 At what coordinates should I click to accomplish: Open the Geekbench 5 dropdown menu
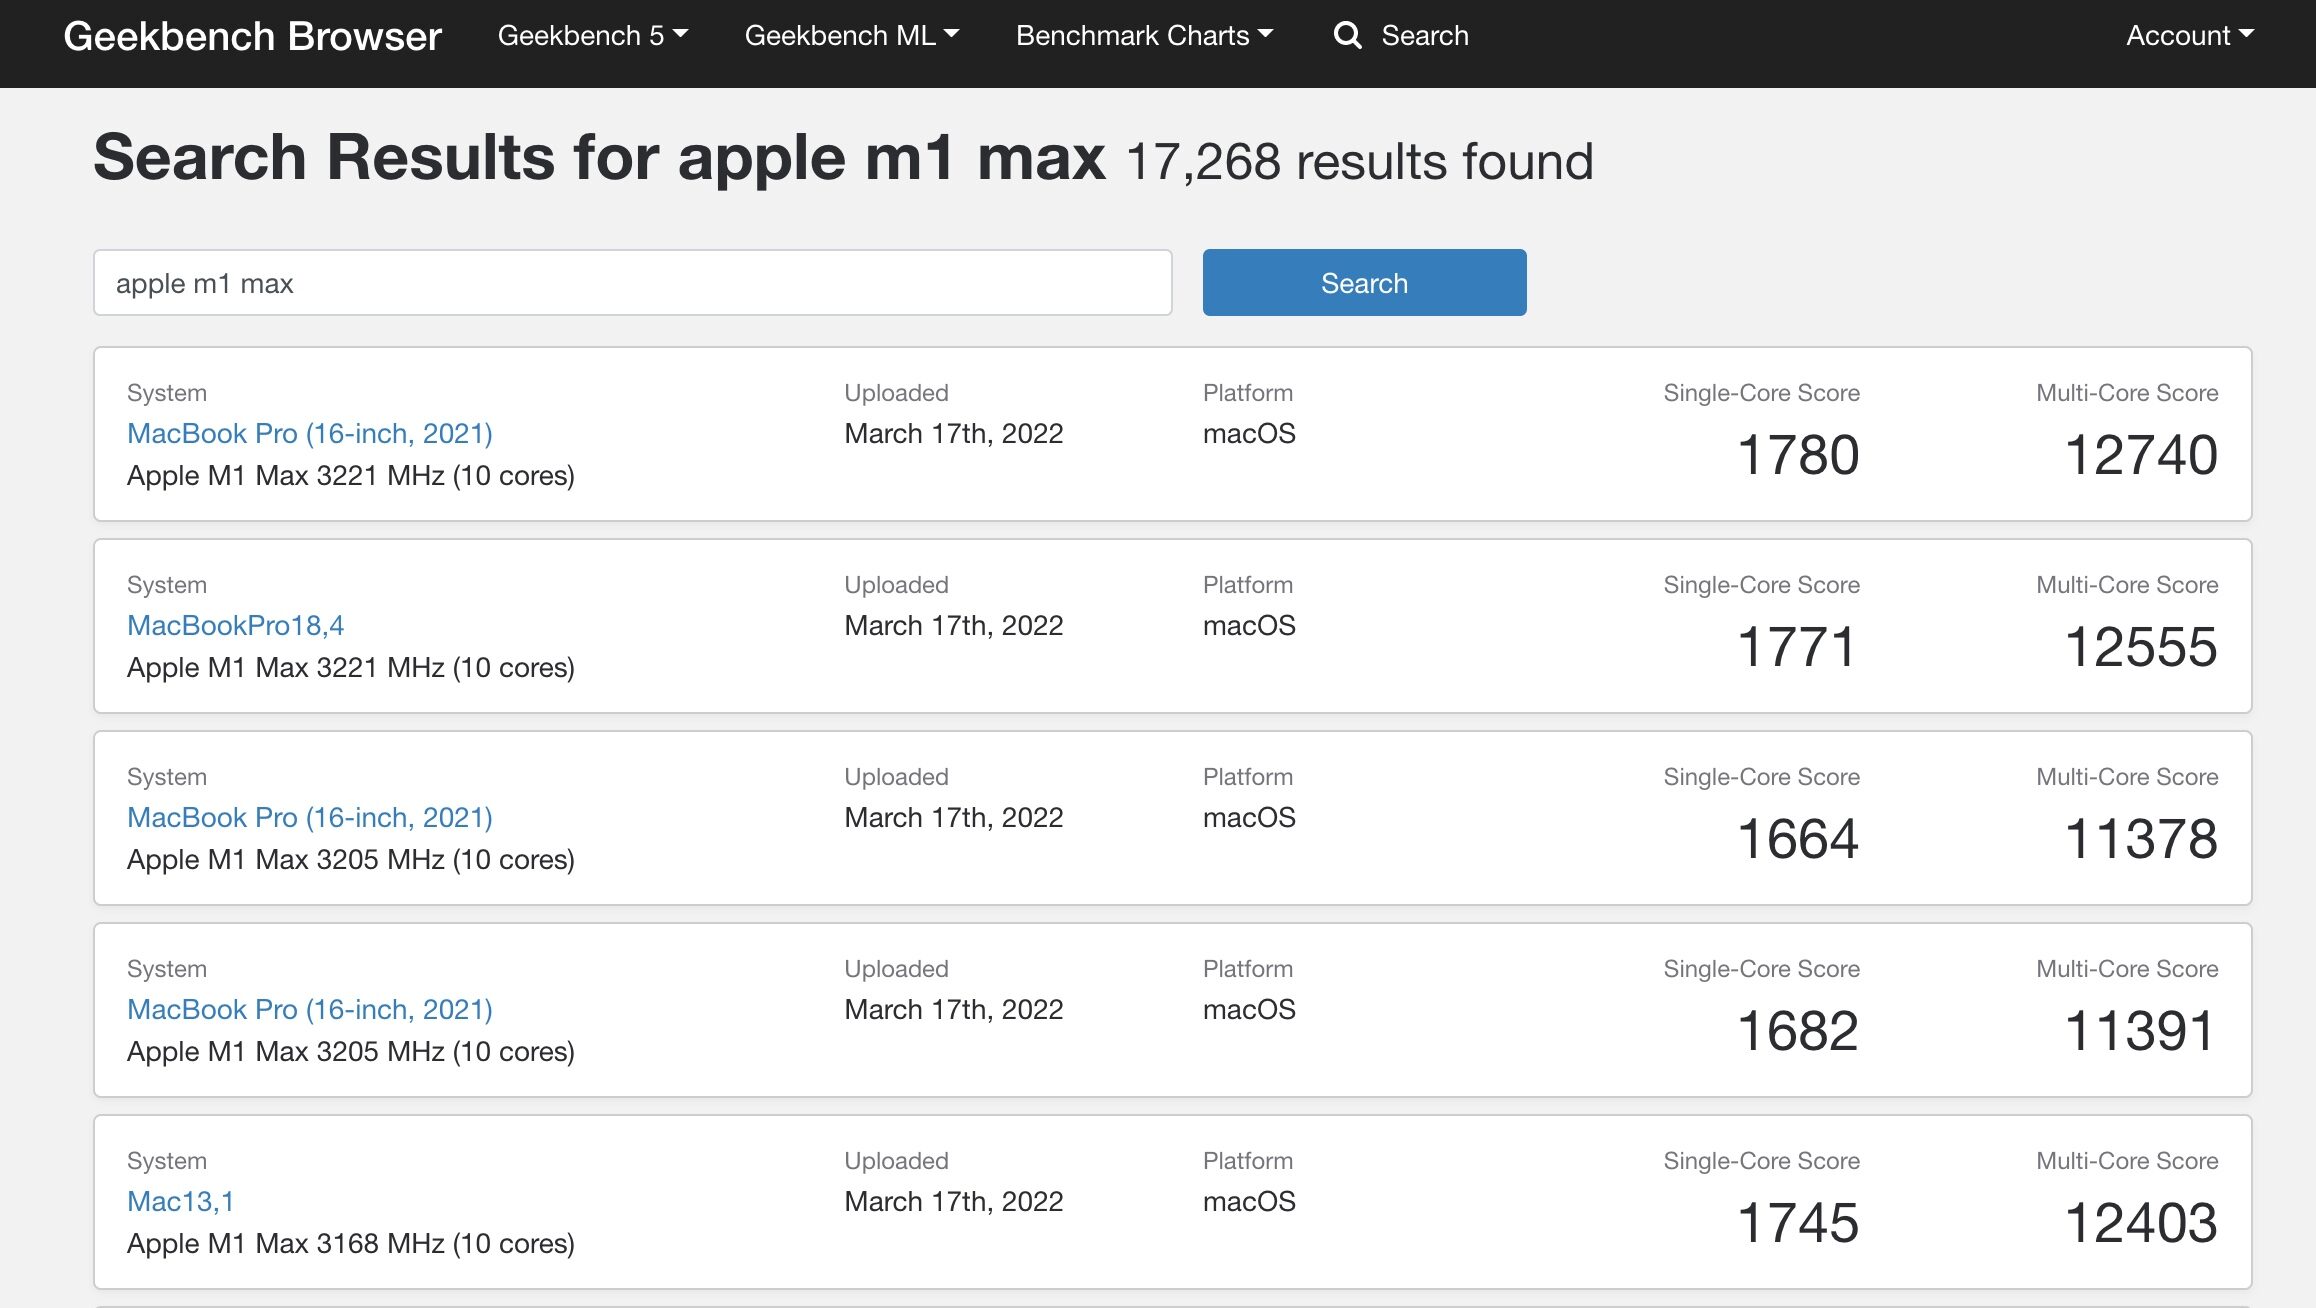593,35
